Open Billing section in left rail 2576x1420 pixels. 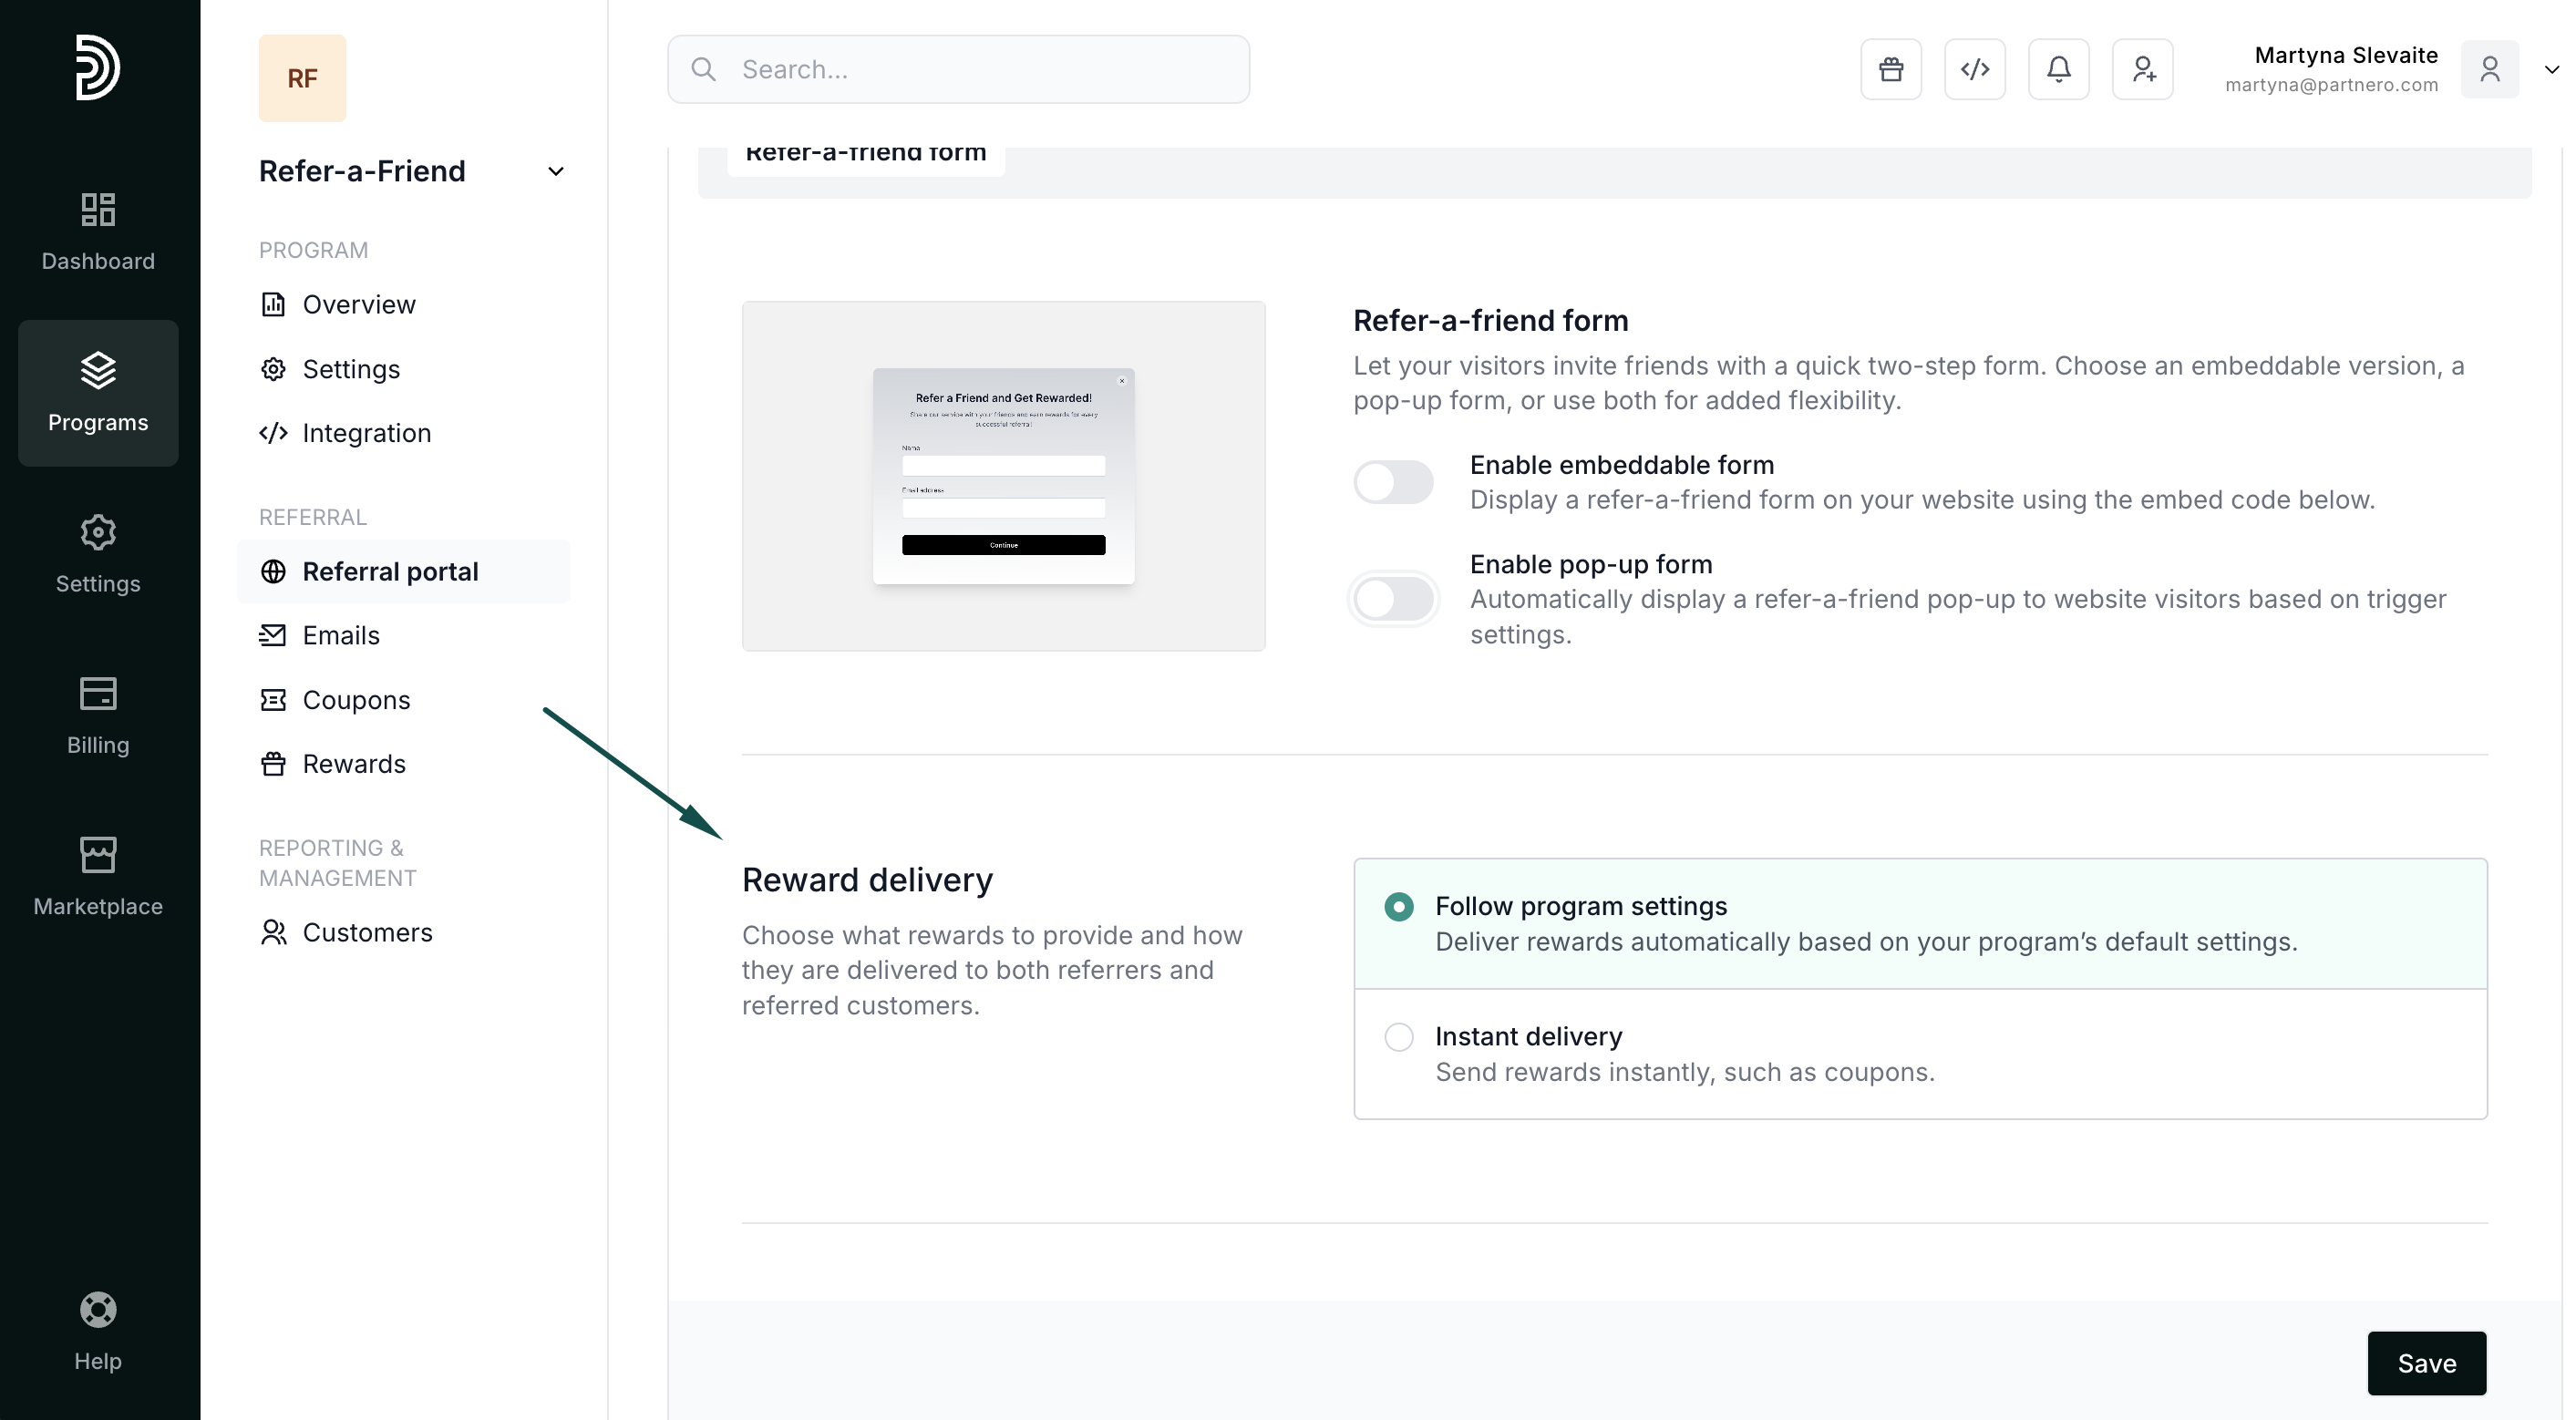pos(98,715)
